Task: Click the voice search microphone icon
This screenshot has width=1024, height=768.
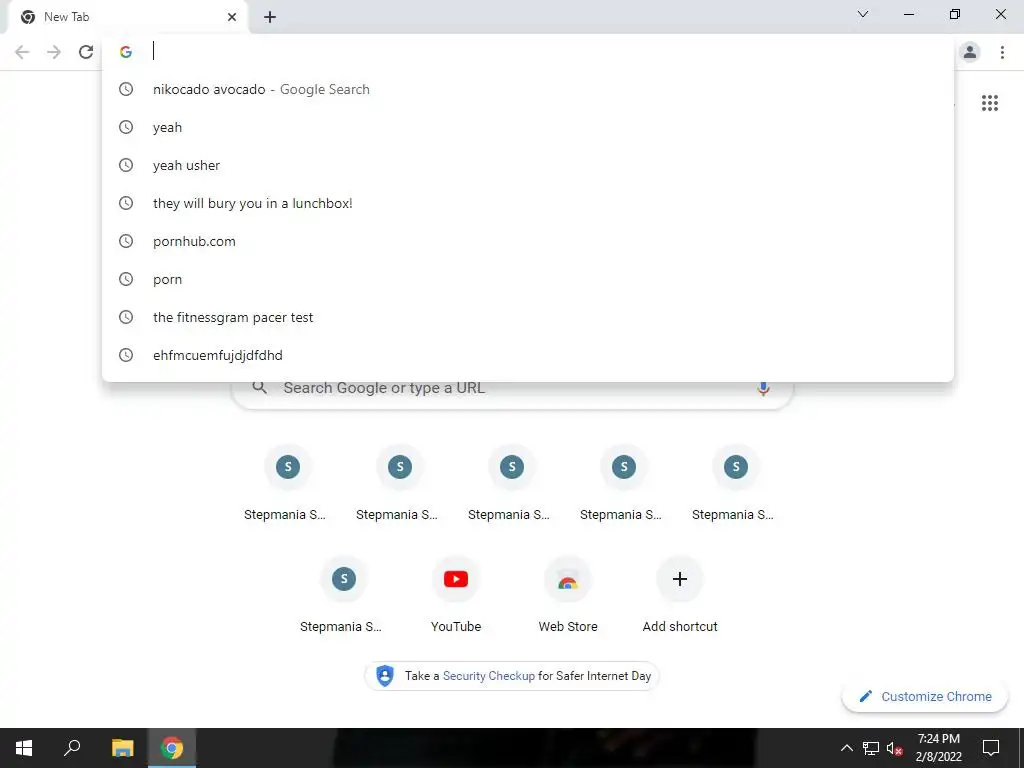Action: (x=763, y=388)
